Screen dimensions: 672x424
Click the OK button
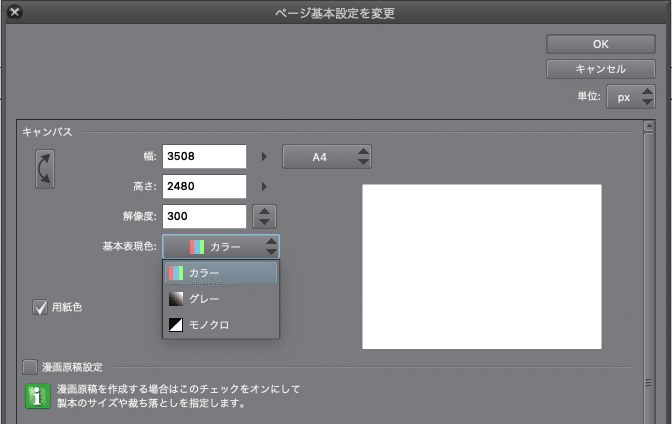coord(600,44)
